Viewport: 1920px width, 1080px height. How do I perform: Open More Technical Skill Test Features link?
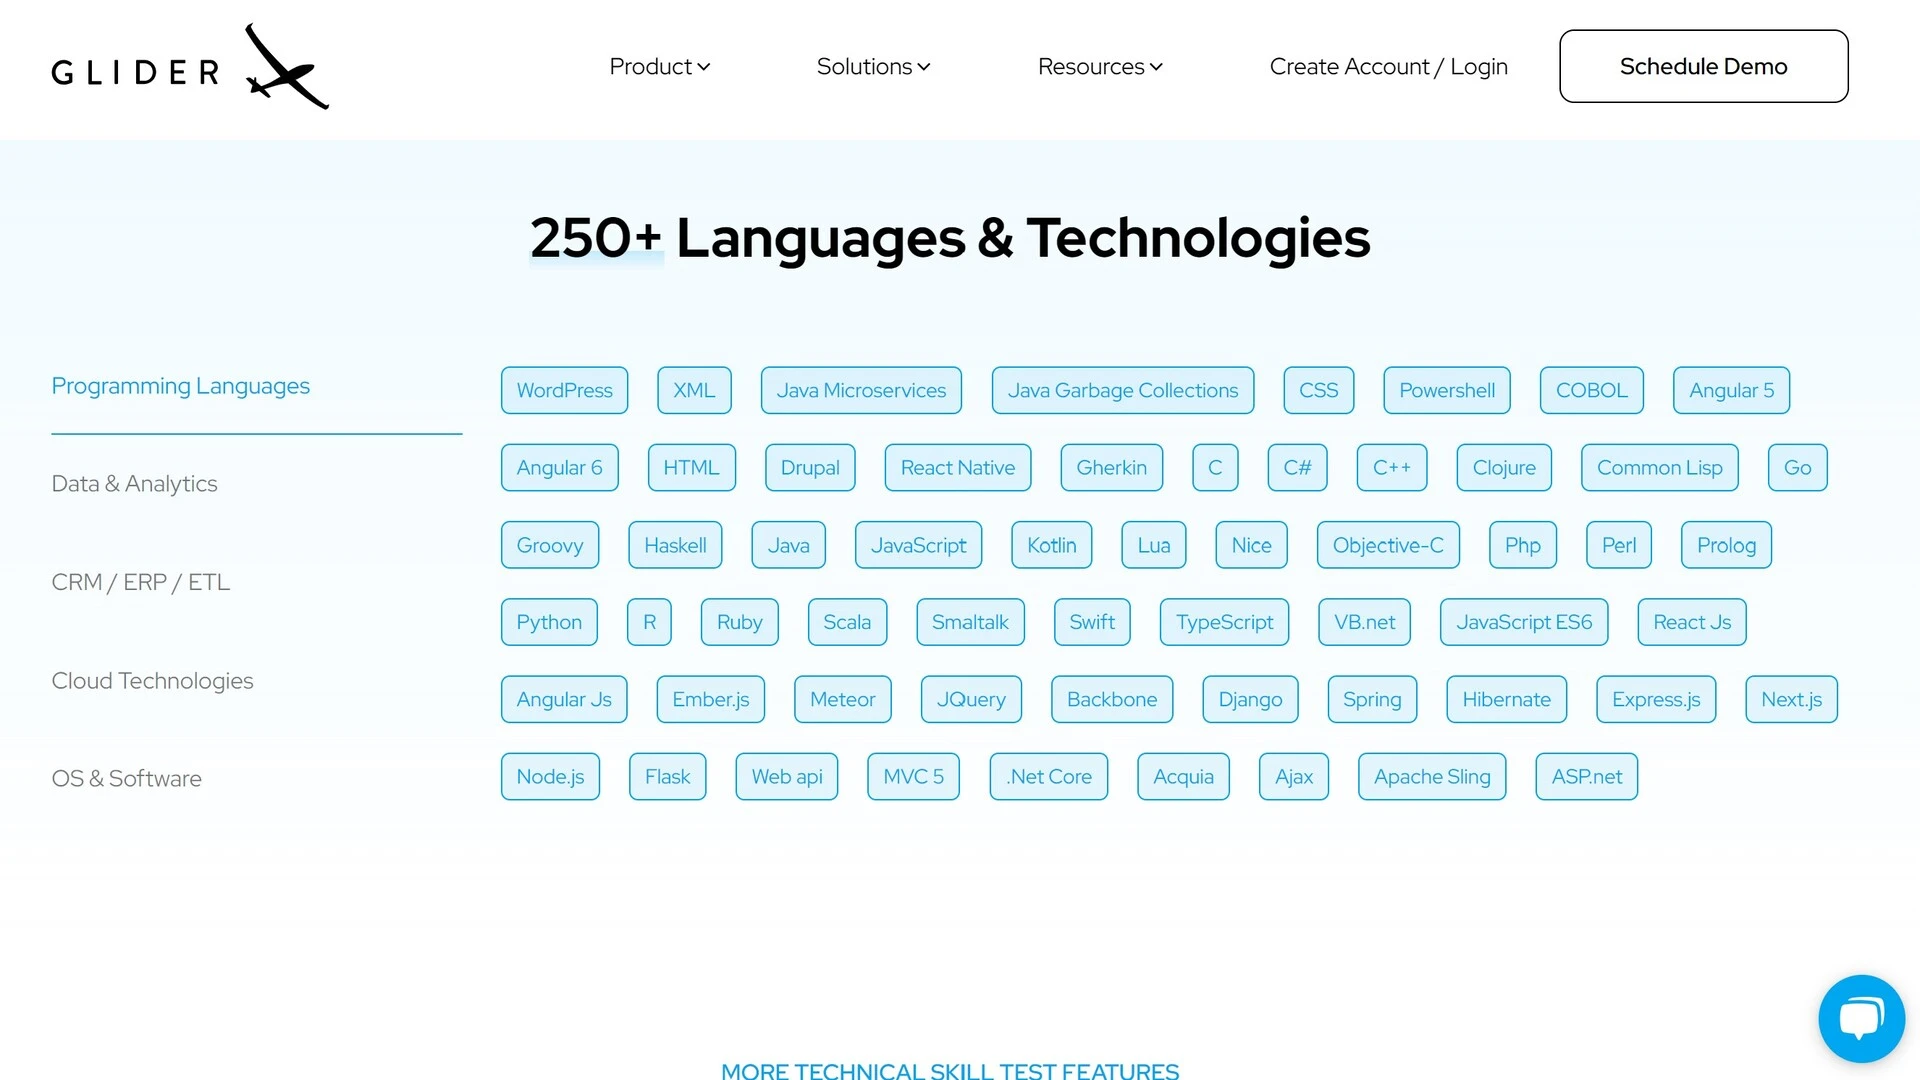tap(949, 1070)
